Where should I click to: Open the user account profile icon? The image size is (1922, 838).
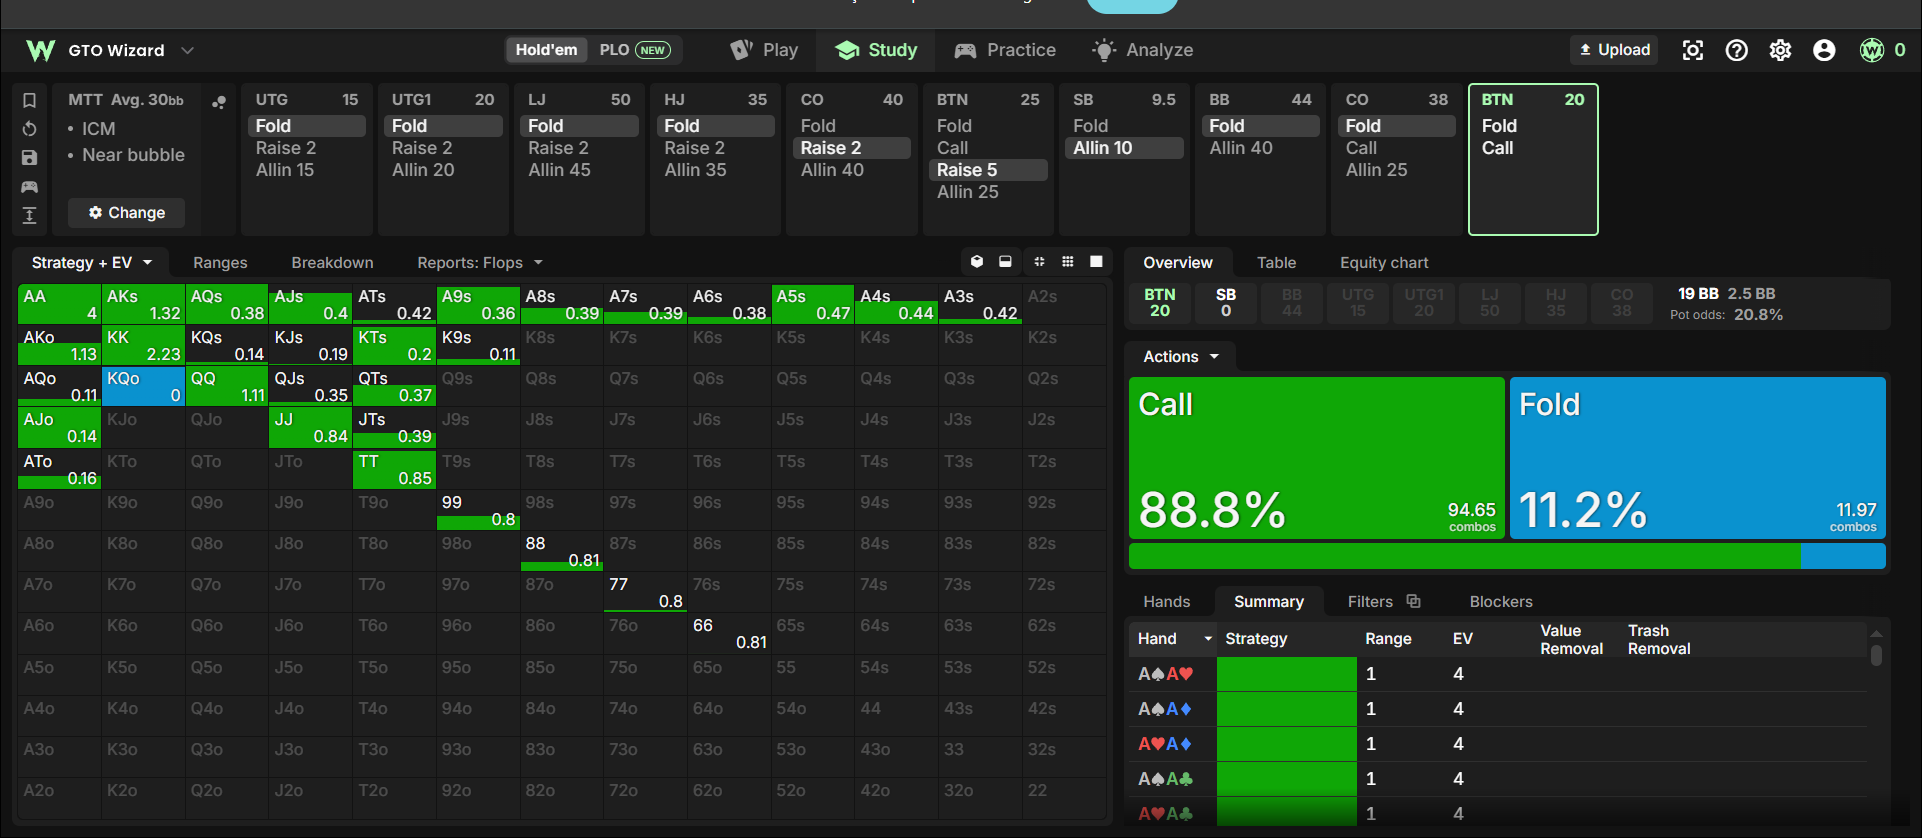1825,50
